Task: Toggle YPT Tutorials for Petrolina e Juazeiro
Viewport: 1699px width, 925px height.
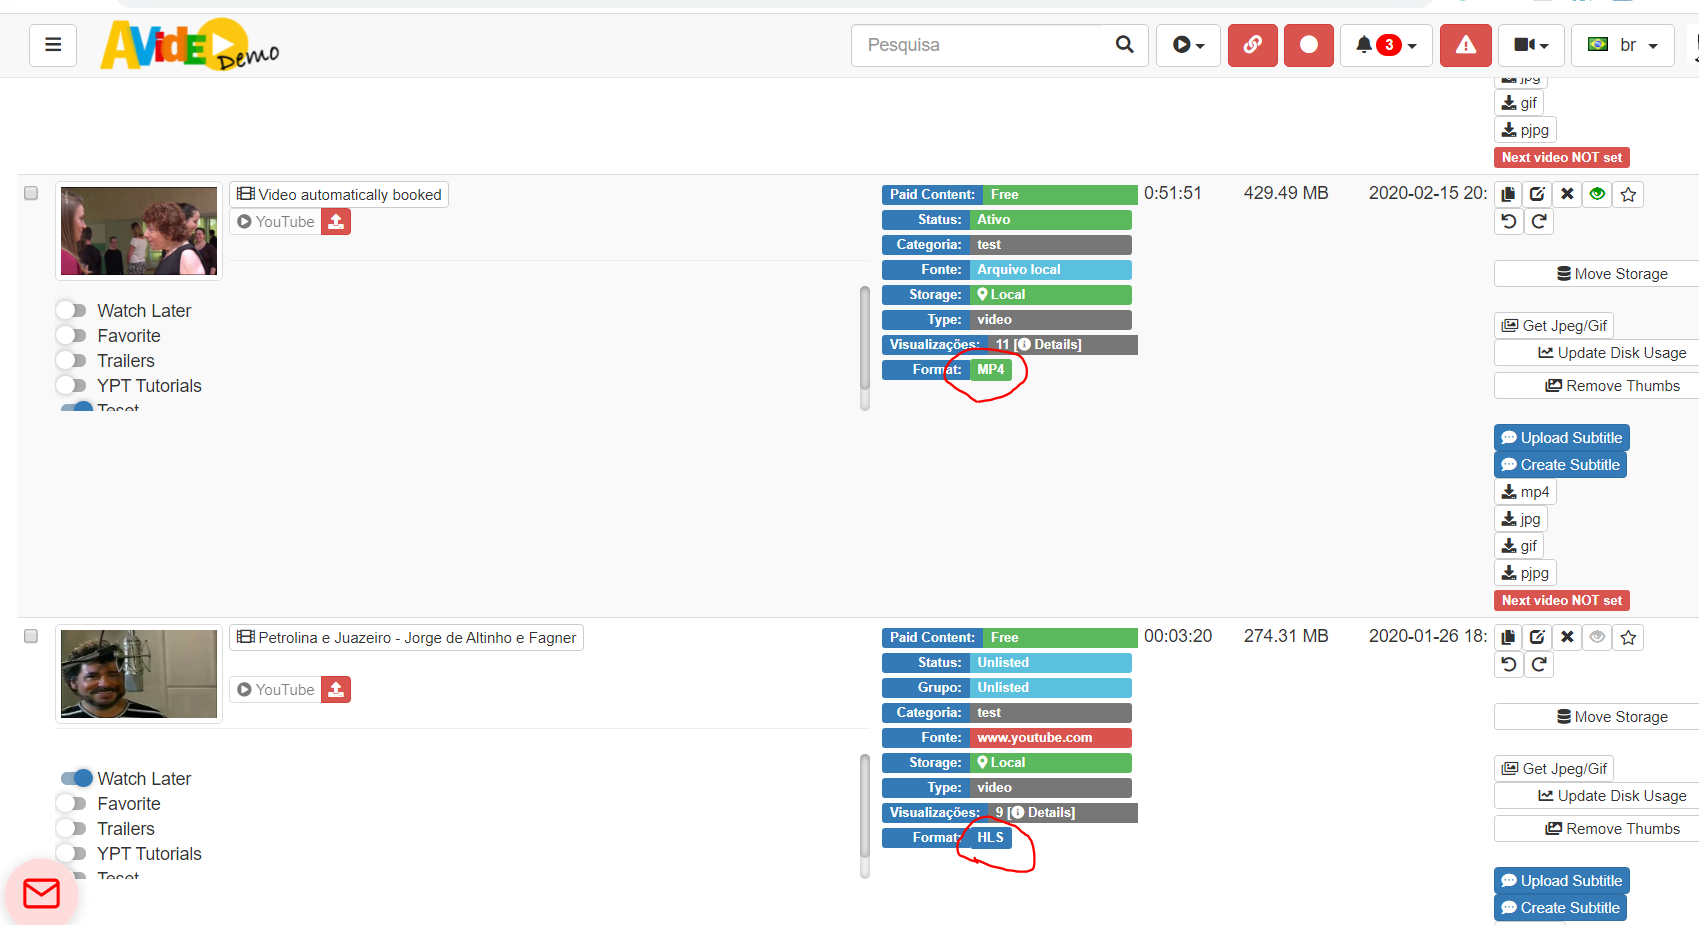Action: (x=72, y=853)
